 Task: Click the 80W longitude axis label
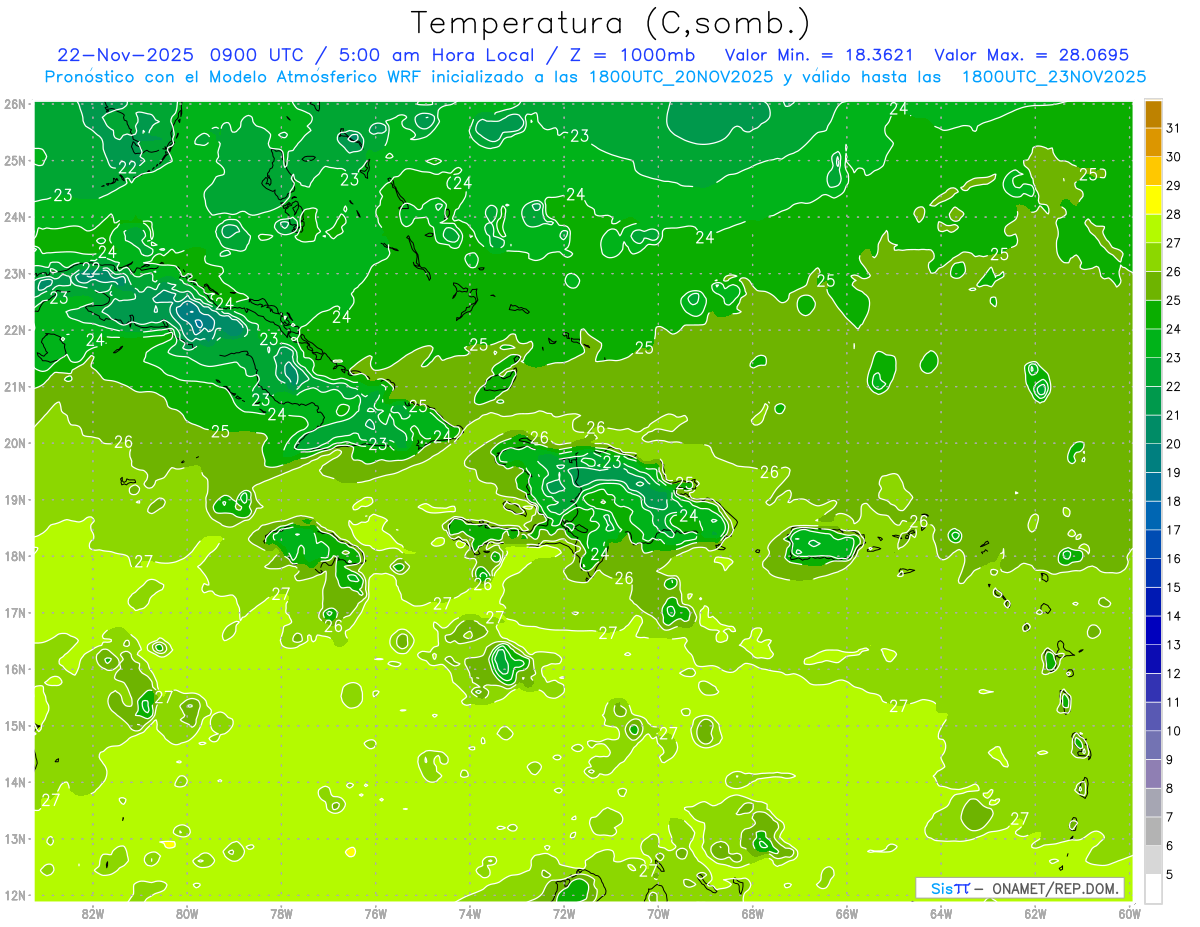coord(187,912)
